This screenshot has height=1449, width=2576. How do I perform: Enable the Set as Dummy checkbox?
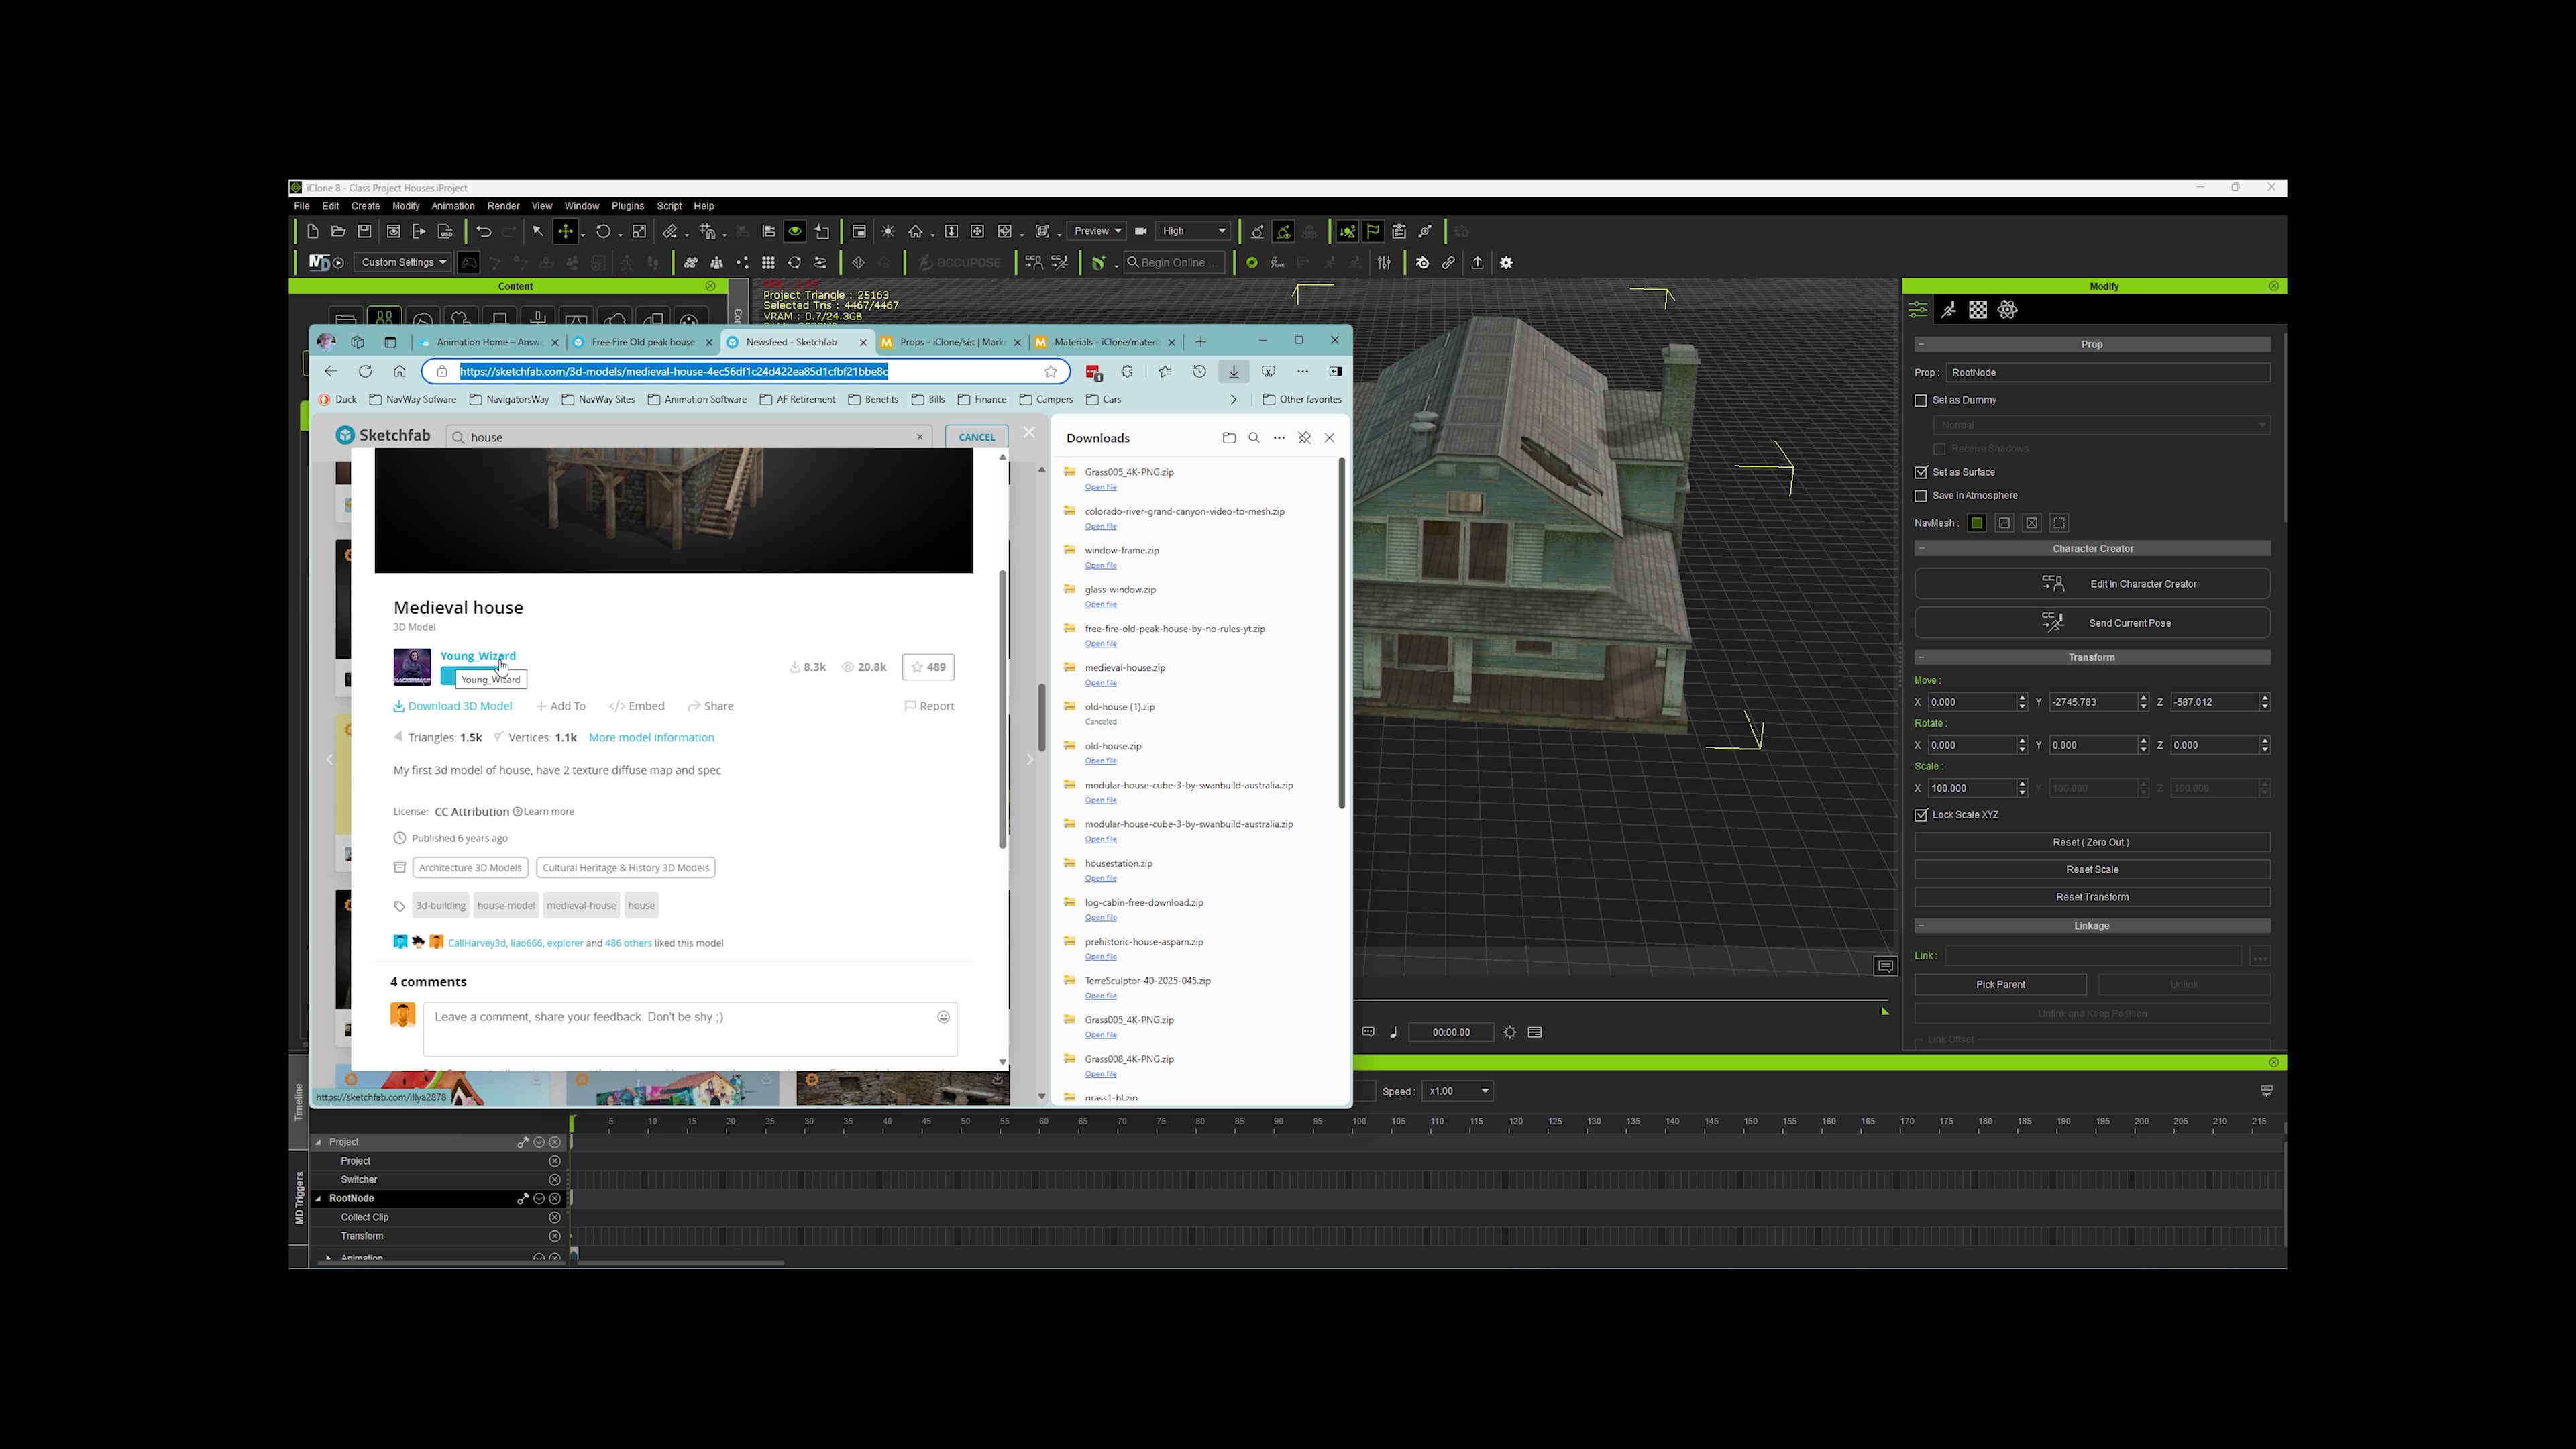point(1921,400)
